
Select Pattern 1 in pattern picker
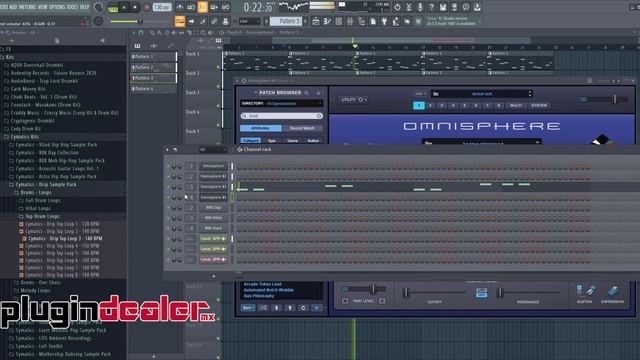coord(153,57)
